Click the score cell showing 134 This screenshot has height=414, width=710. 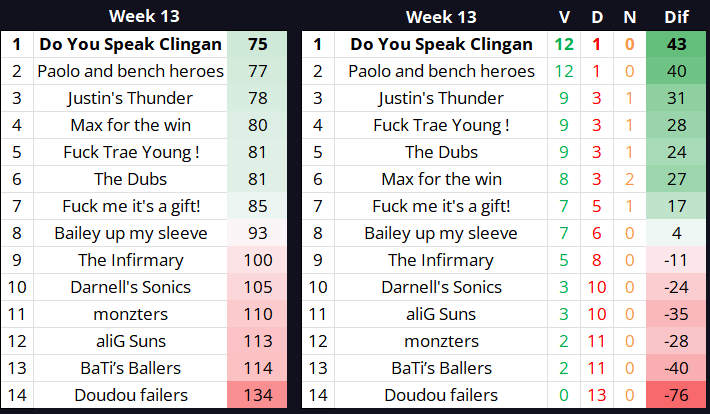[x=257, y=395]
